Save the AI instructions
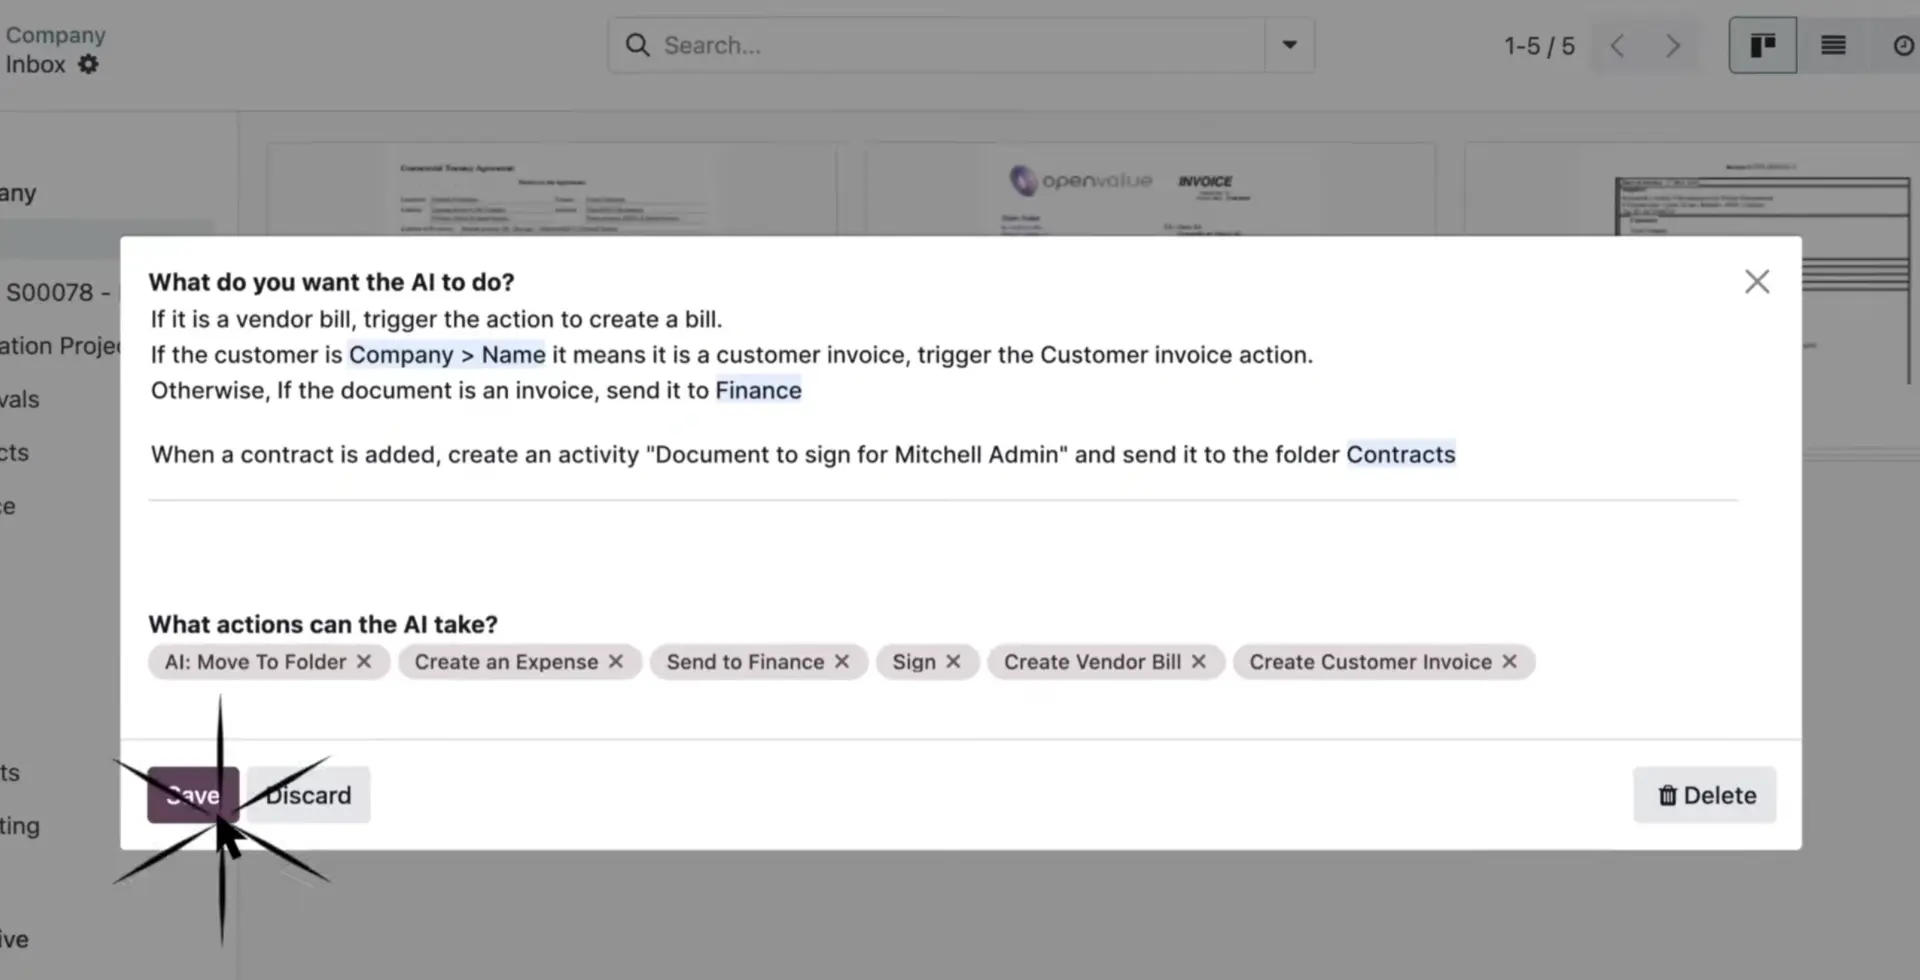Image resolution: width=1920 pixels, height=980 pixels. coord(193,794)
